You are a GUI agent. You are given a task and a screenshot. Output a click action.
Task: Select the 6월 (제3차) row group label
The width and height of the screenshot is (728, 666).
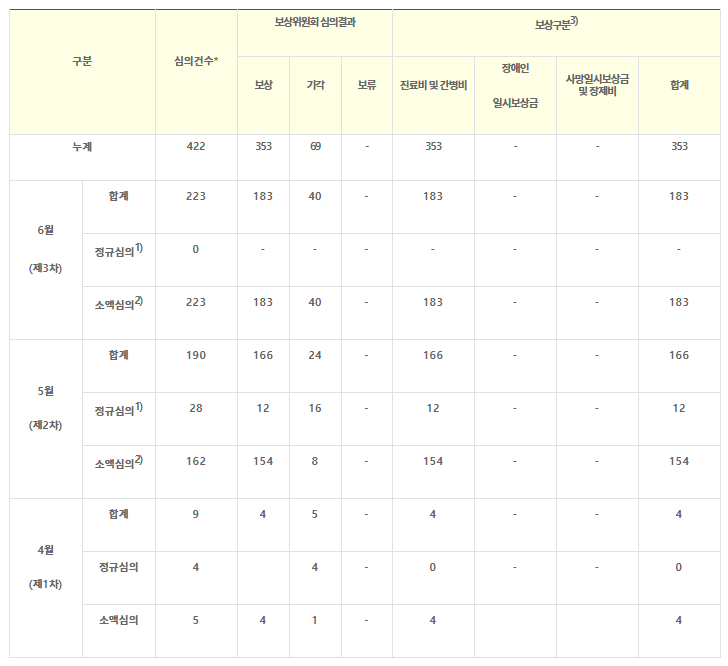pyautogui.click(x=46, y=249)
